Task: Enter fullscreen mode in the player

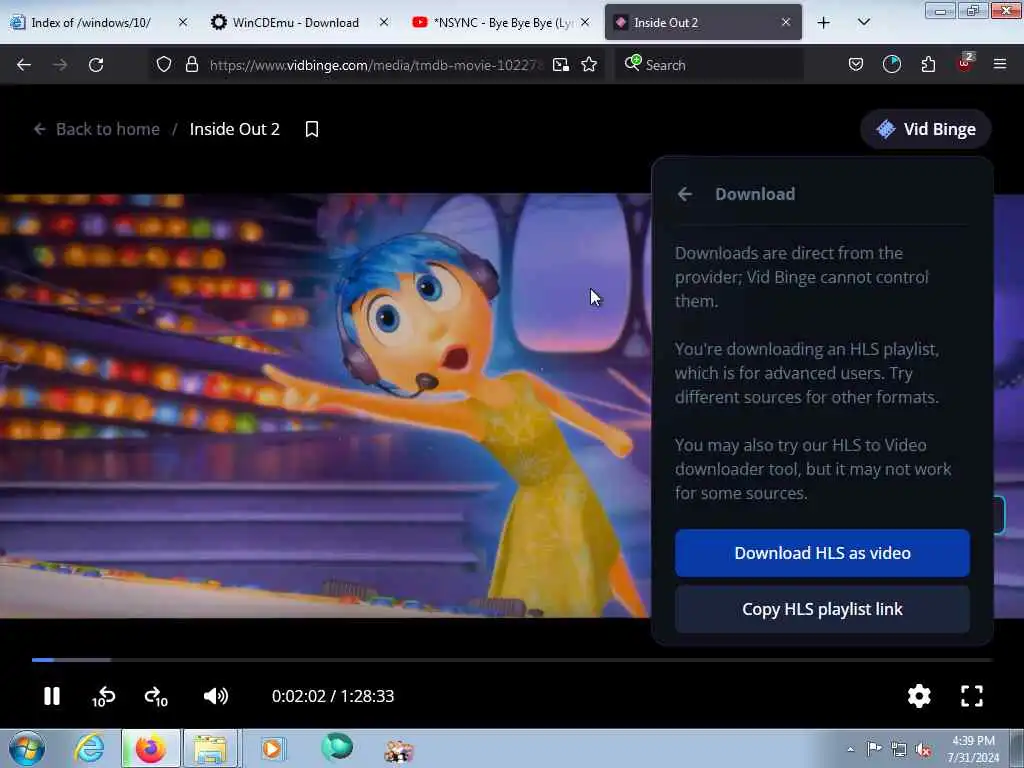Action: click(x=972, y=696)
